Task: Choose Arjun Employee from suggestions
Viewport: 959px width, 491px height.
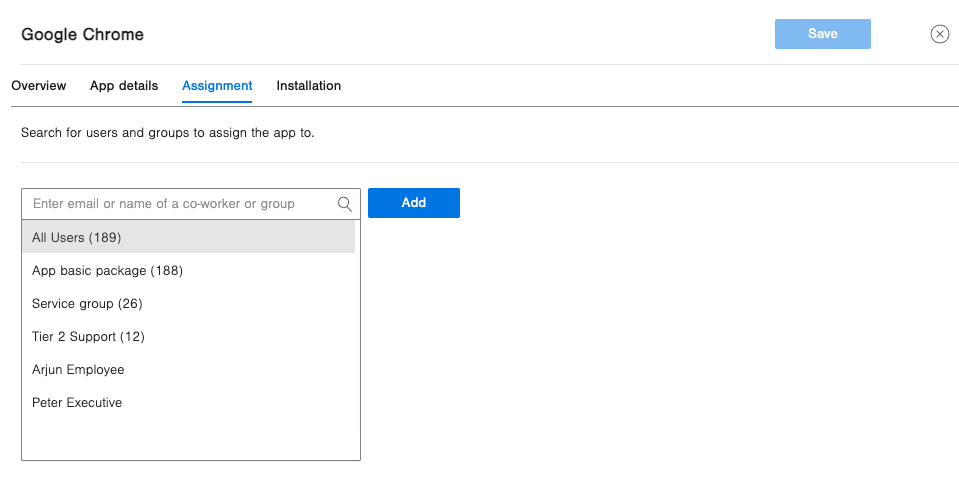Action: [x=188, y=369]
